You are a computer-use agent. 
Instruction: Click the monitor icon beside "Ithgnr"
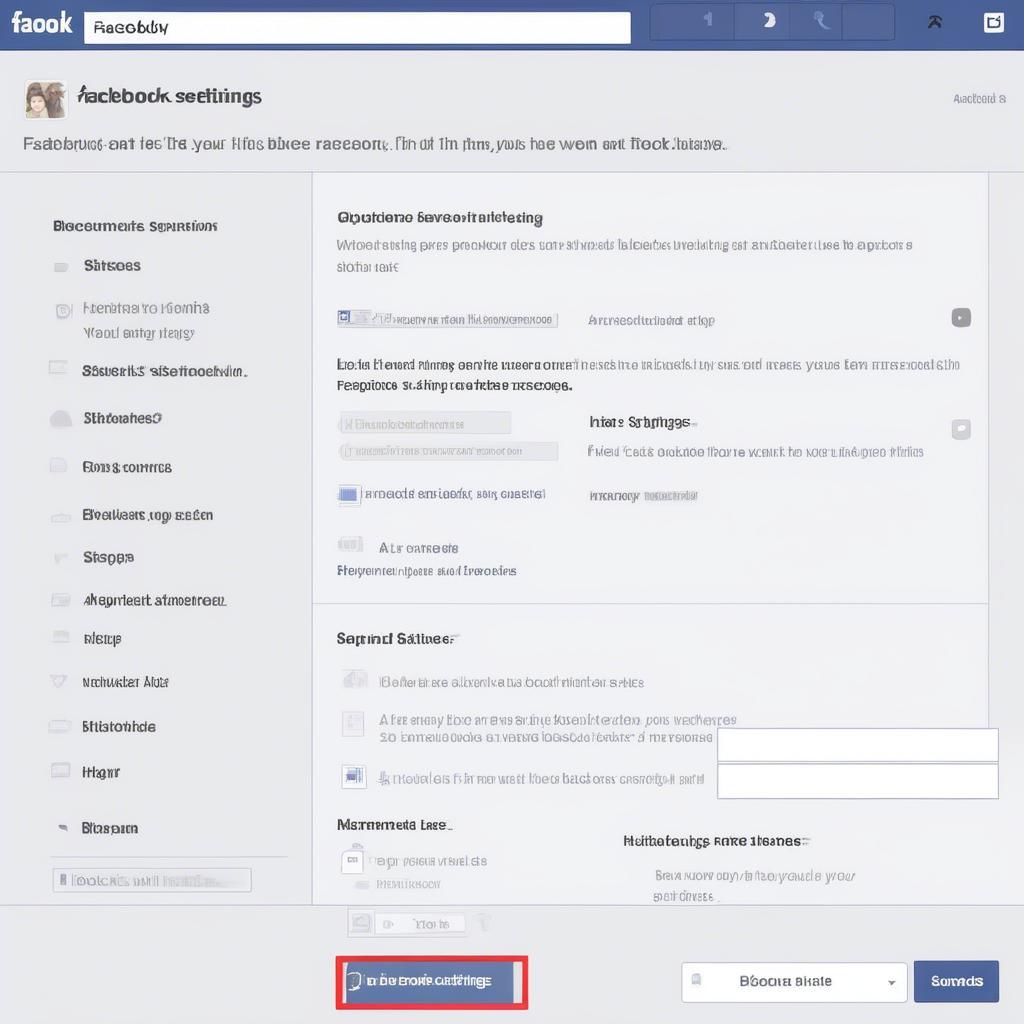tap(61, 771)
